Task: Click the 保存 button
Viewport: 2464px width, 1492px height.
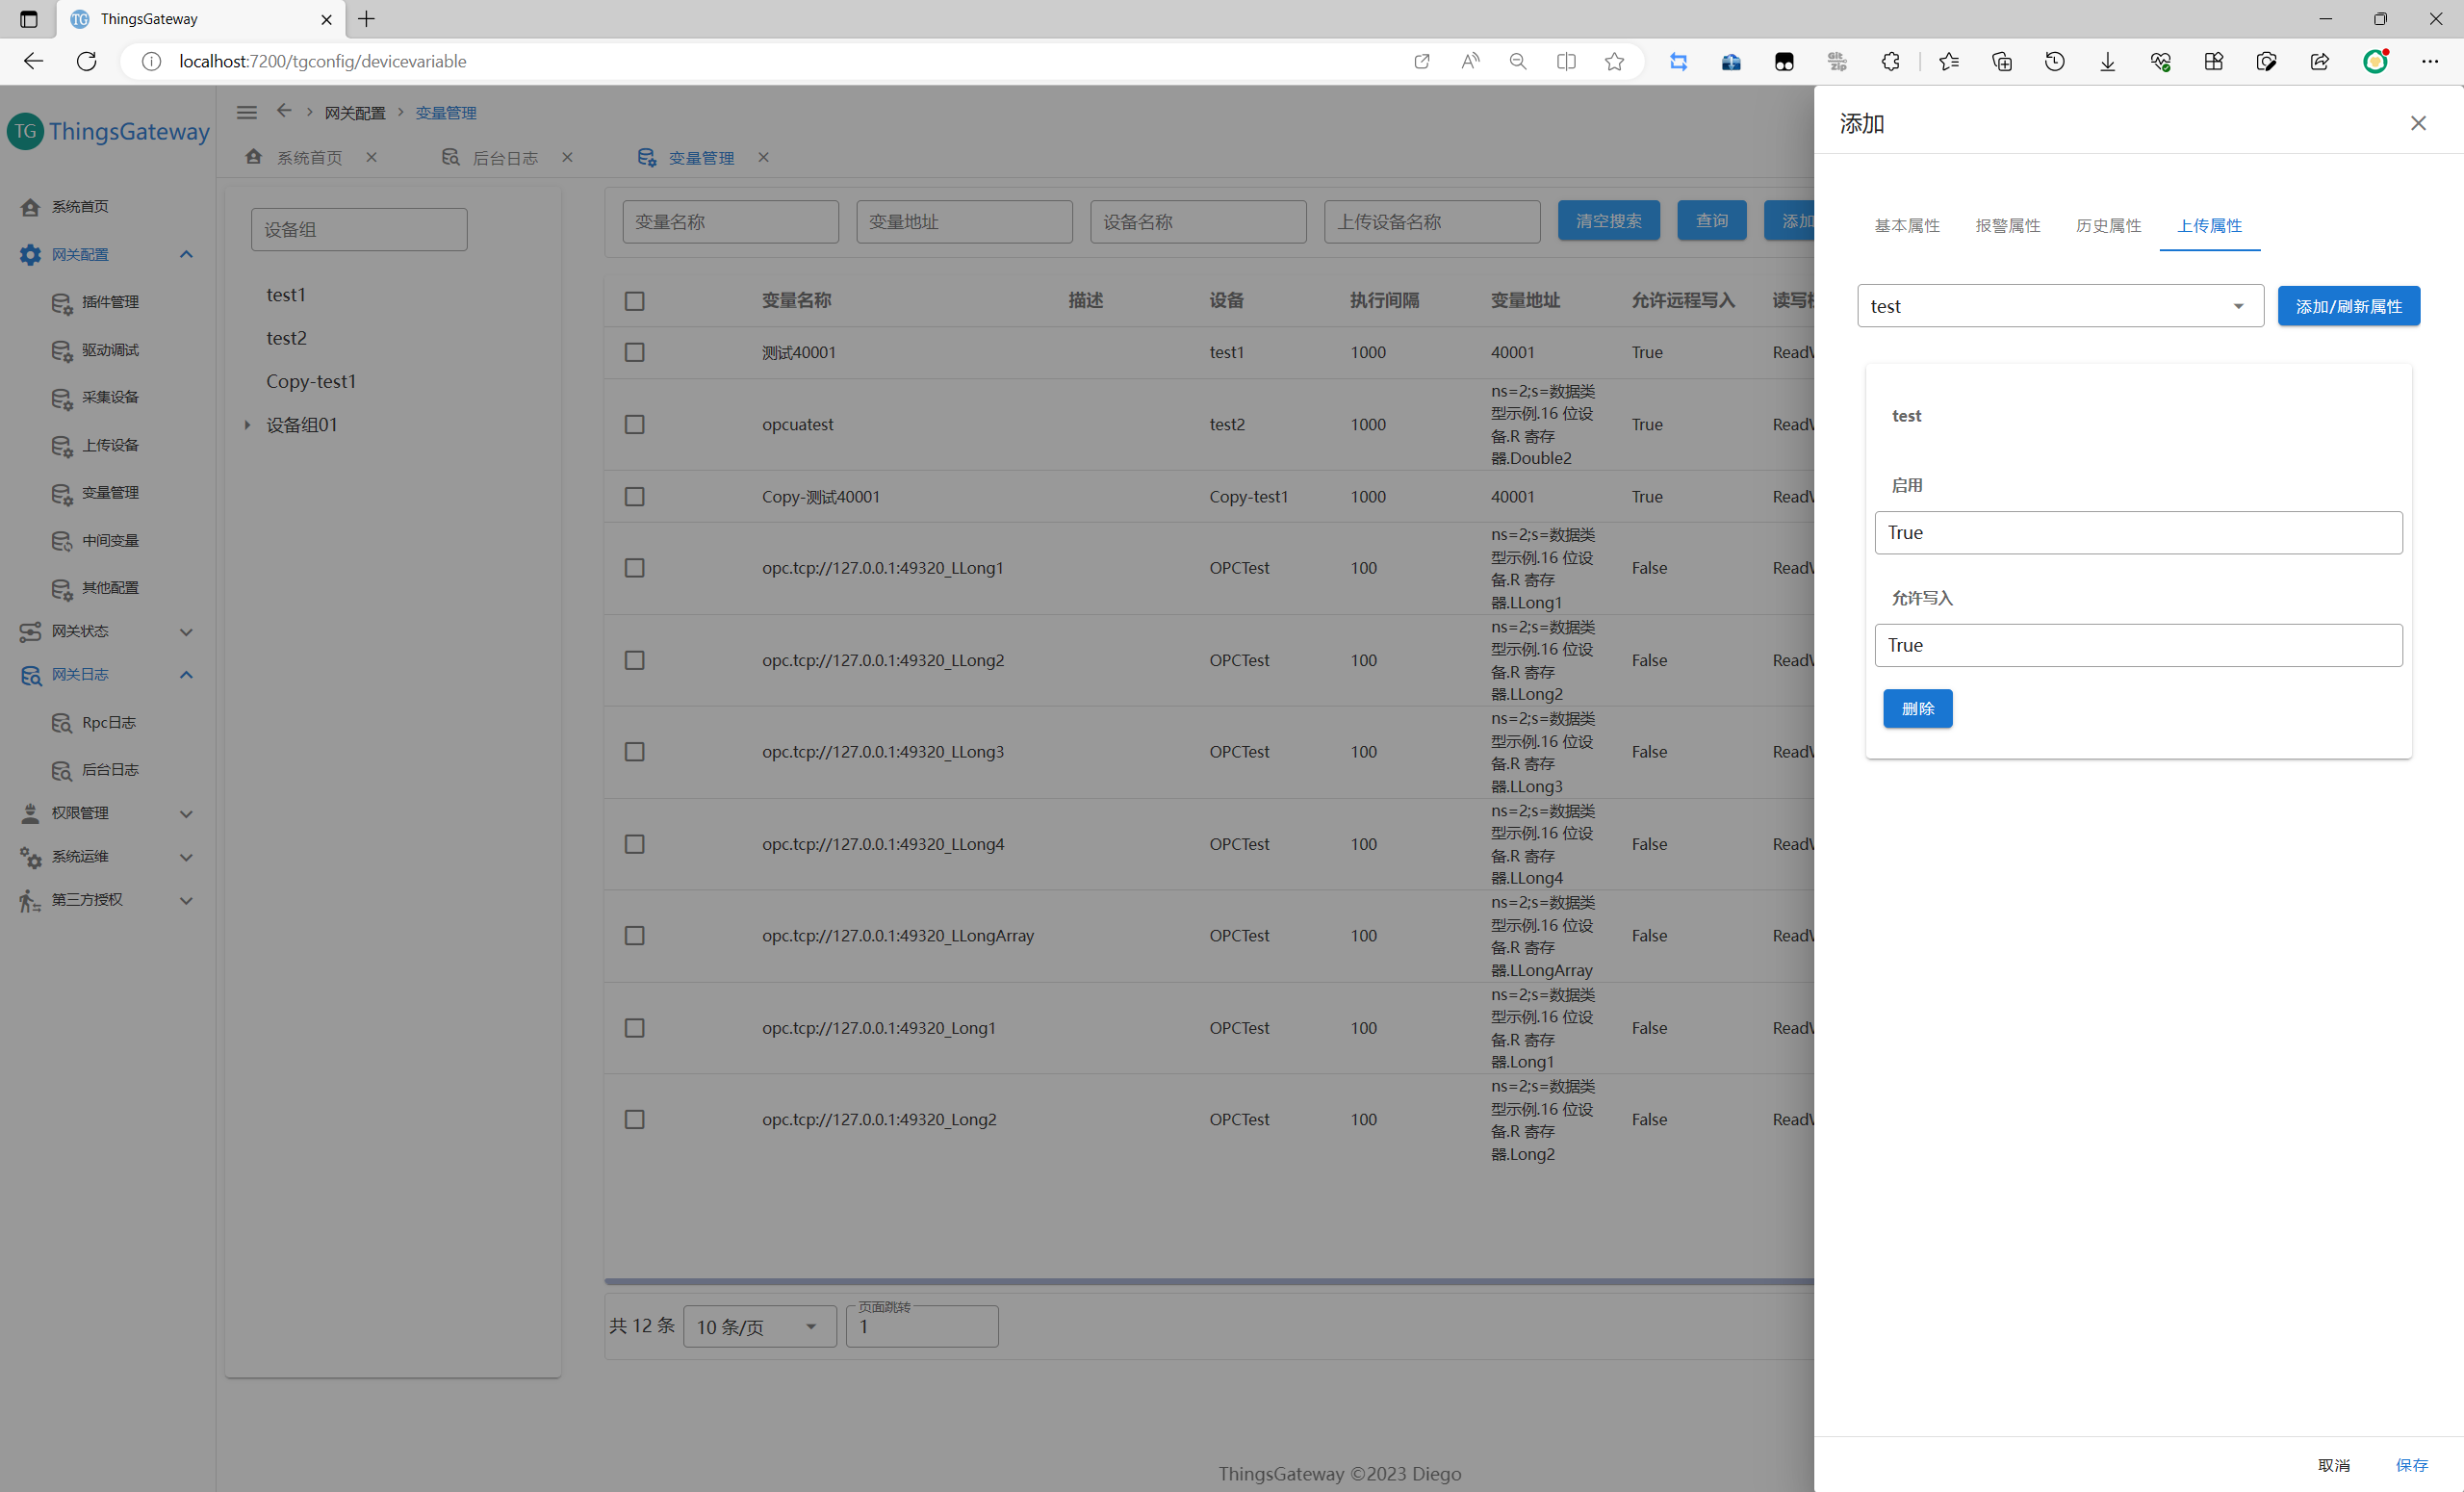Action: tap(2411, 1464)
